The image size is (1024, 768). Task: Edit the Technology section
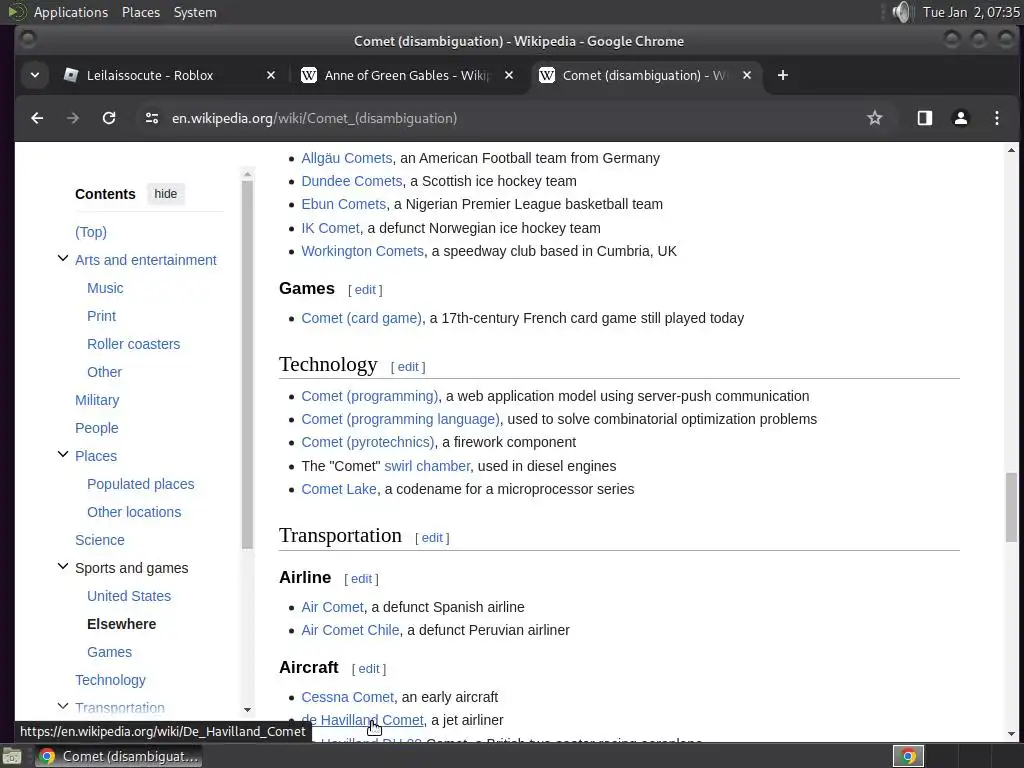pos(408,367)
